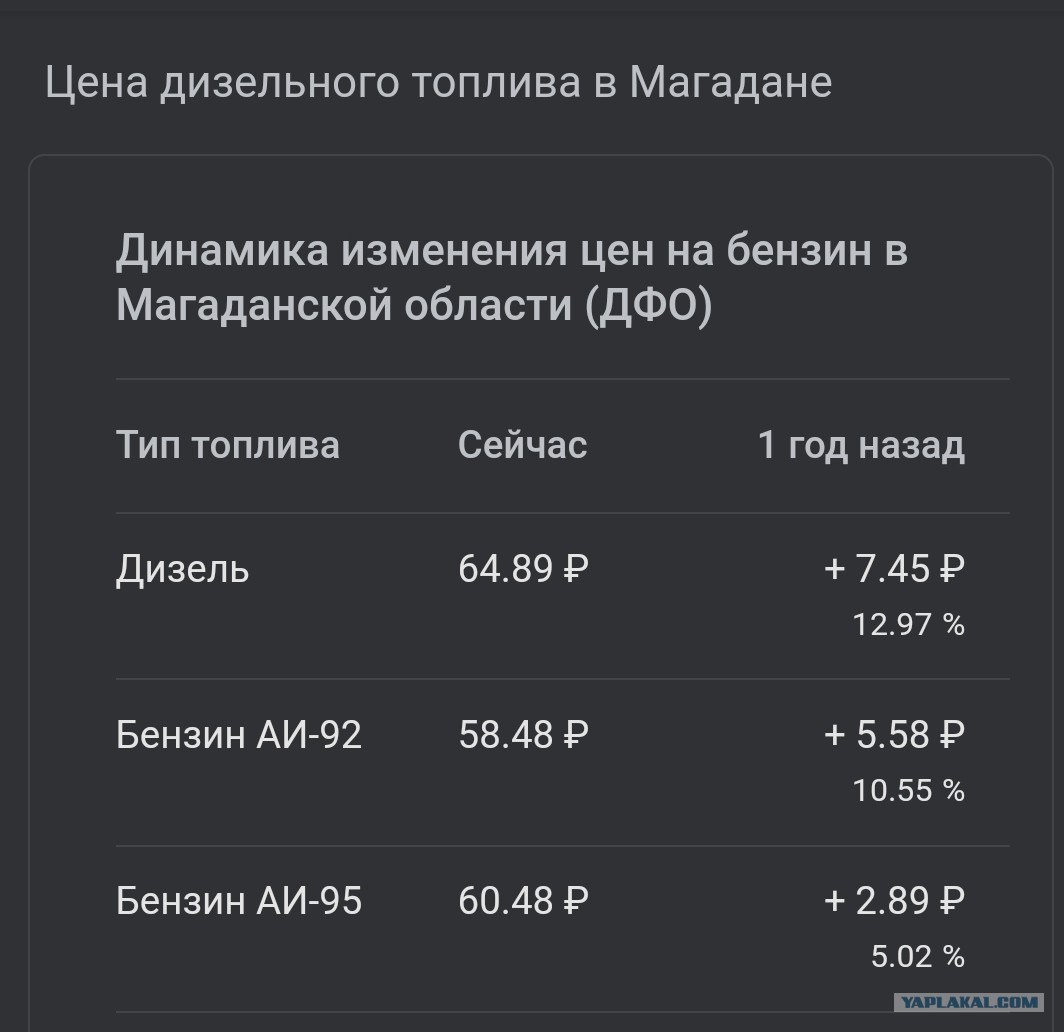Open the YAPLAKAL.COM watermark link
The height and width of the screenshot is (1032, 1064).
click(969, 1002)
